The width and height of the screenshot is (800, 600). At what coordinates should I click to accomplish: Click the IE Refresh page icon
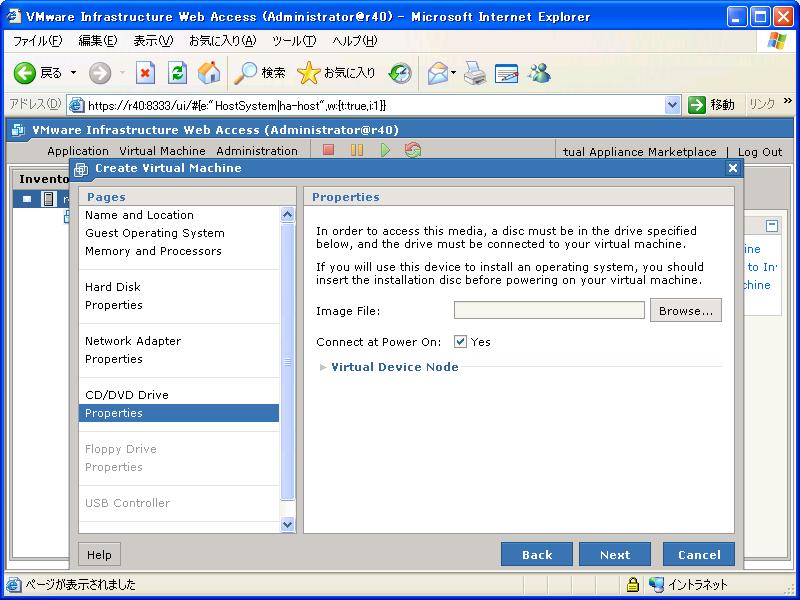click(177, 73)
